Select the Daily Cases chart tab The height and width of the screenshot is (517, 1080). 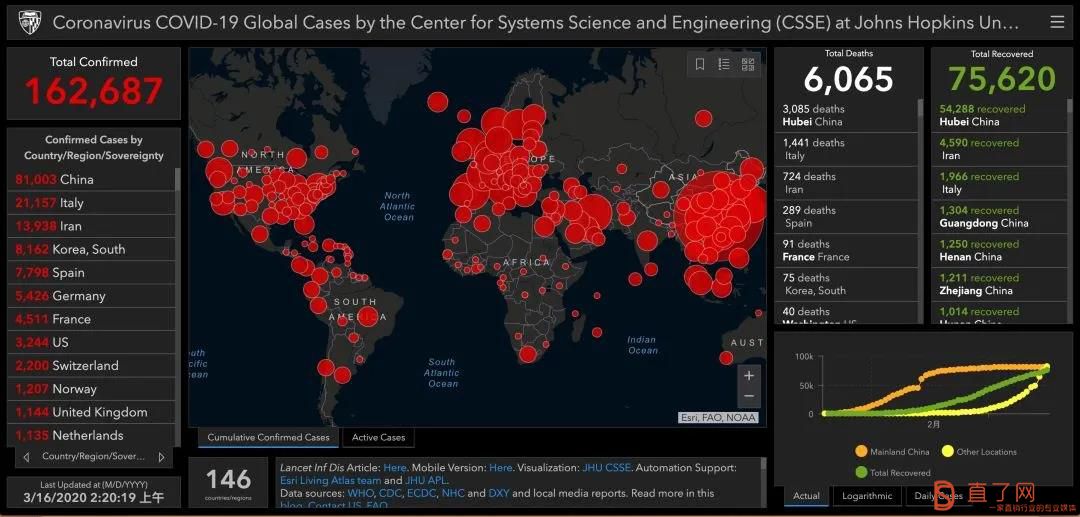pos(938,496)
